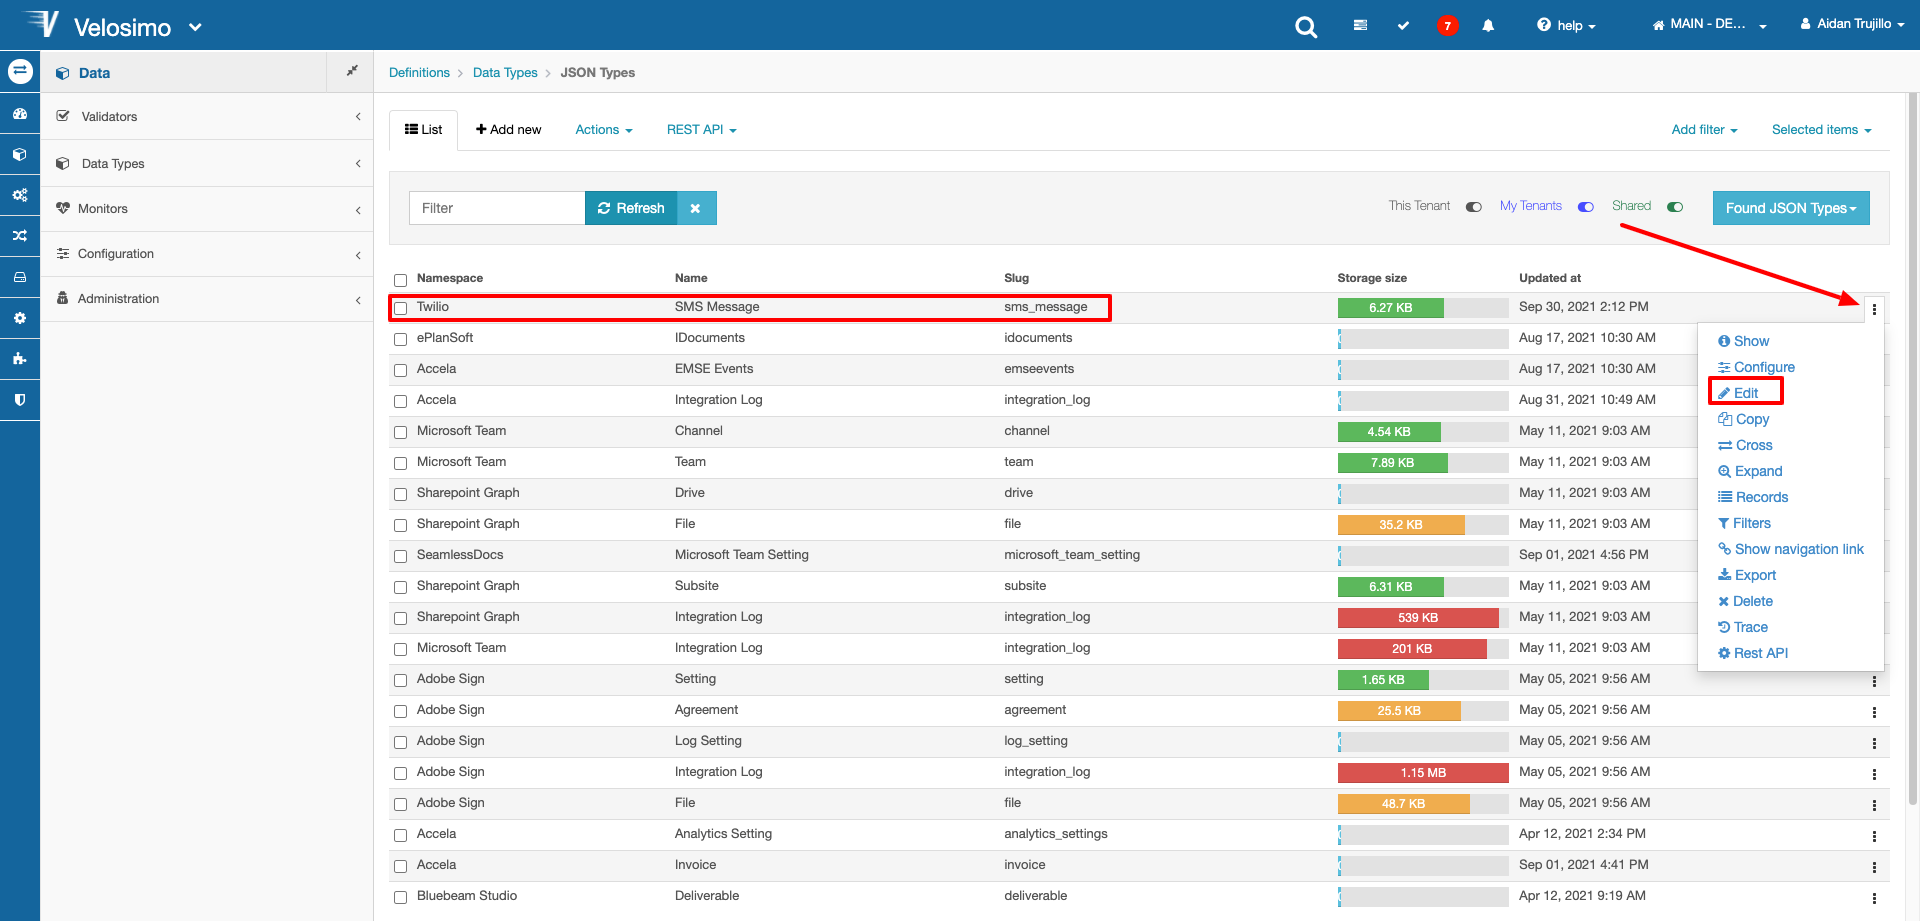Choose Delete from the row context menu
This screenshot has width=1920, height=921.
[1745, 601]
